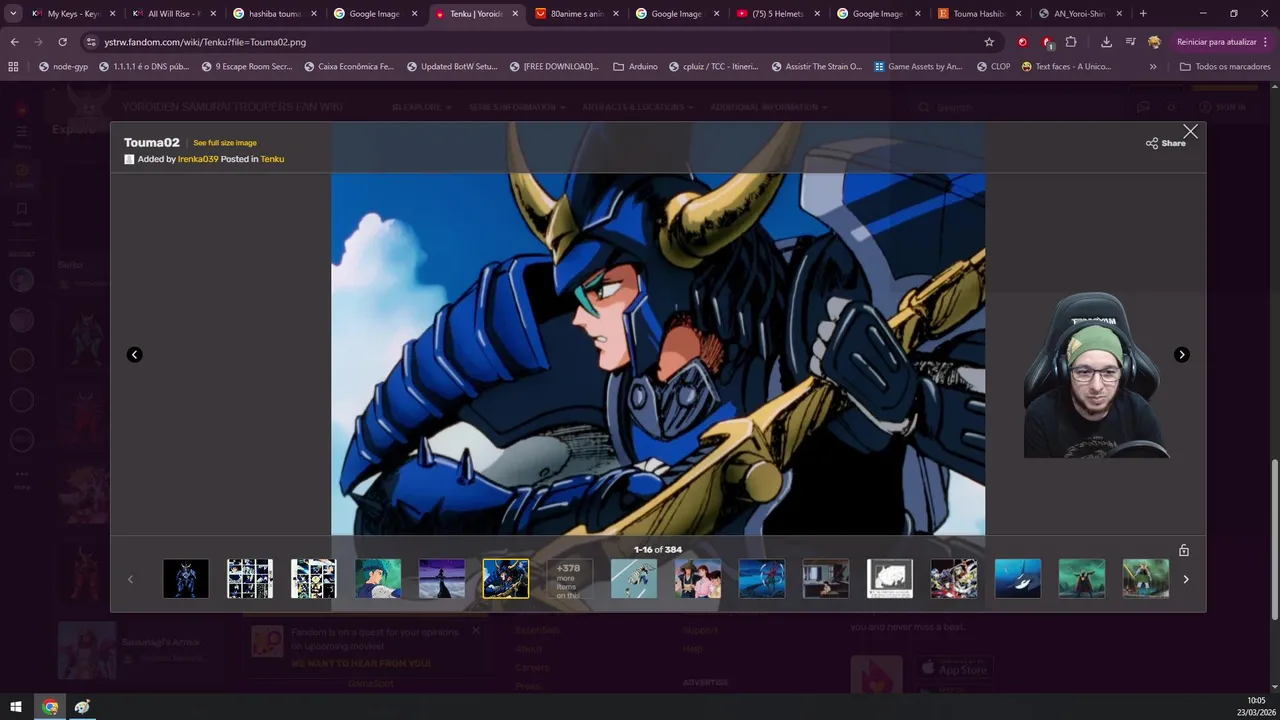
Task: Show hidden bookmarks with the » chevron
Action: tap(1153, 66)
